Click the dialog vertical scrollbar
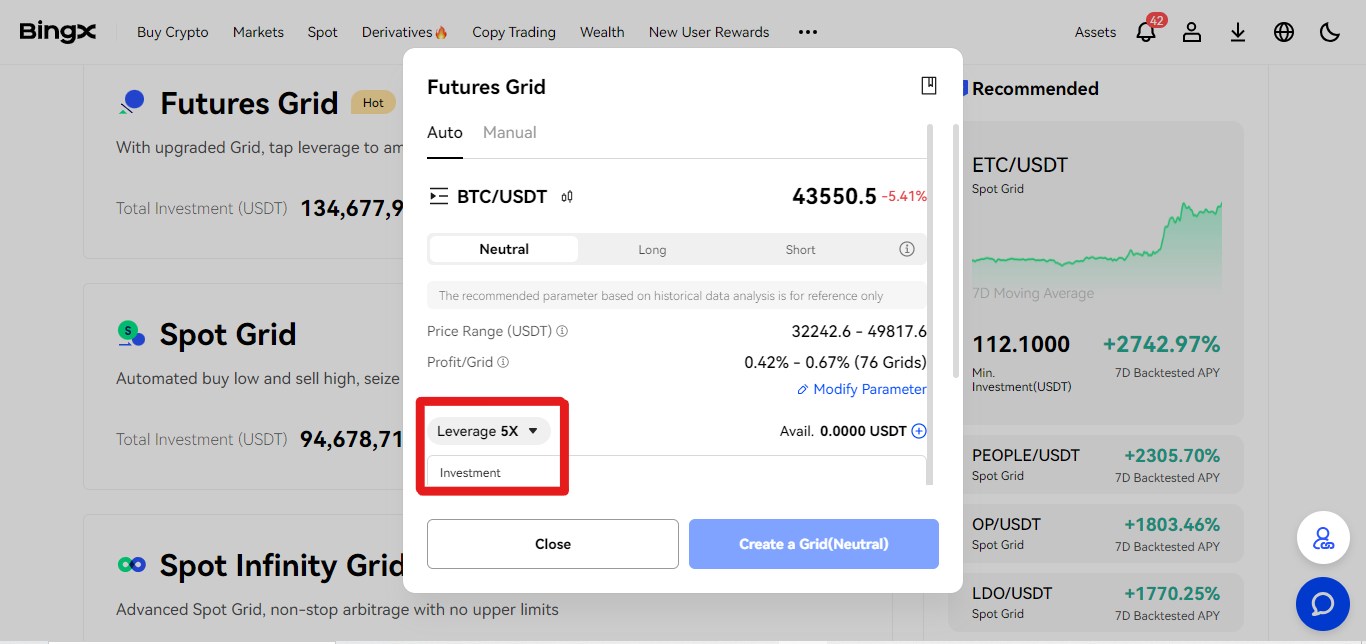Image resolution: width=1366 pixels, height=644 pixels. point(957,250)
